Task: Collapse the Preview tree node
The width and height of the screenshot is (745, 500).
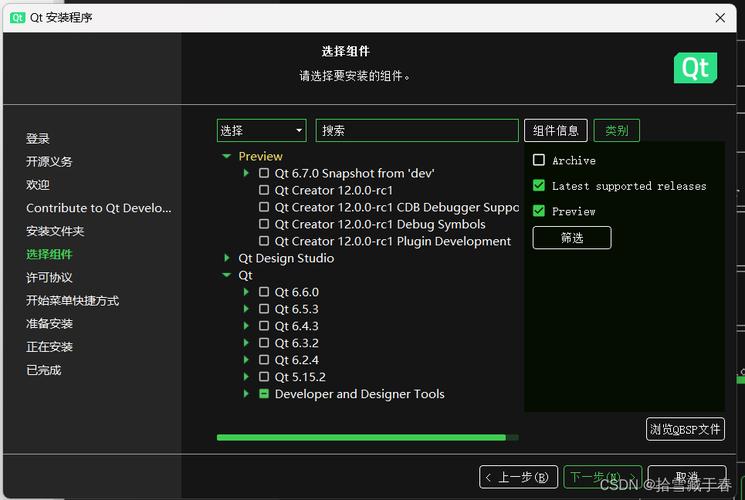Action: (x=227, y=156)
